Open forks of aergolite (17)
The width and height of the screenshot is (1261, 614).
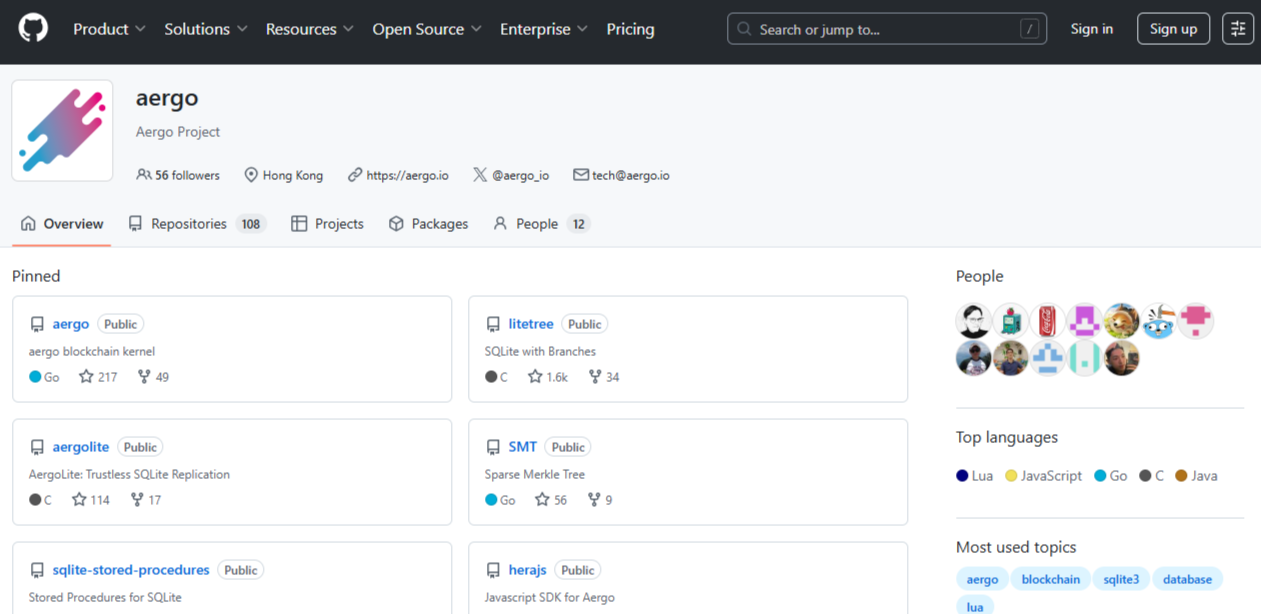(x=146, y=500)
